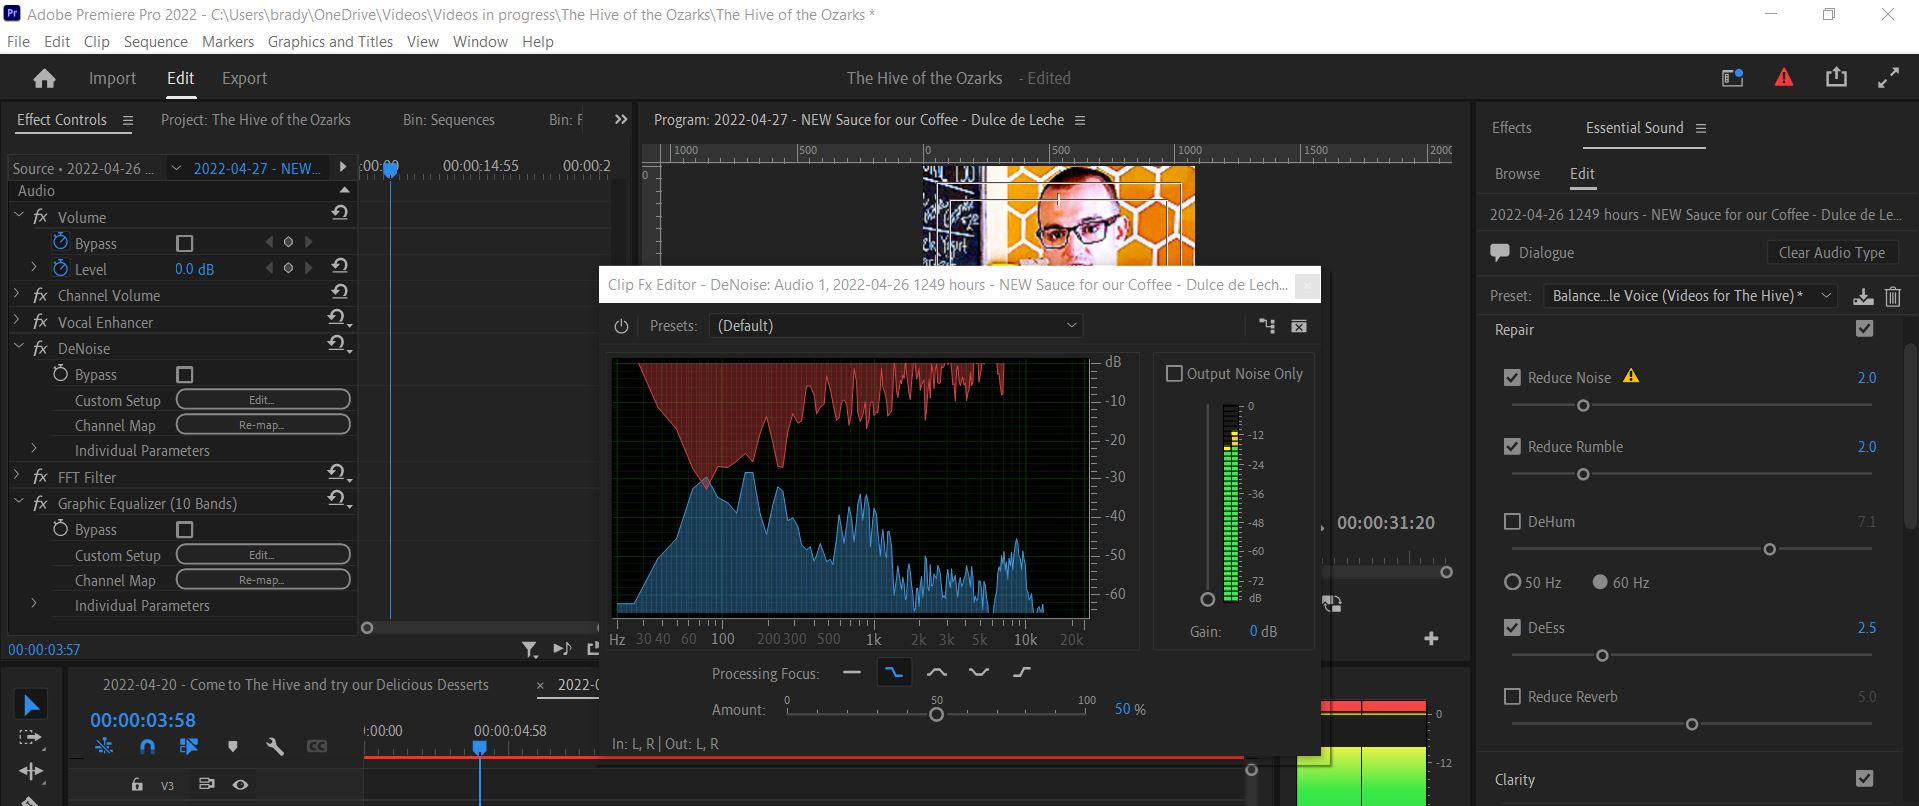Expand Individual Parameters under DeNoise
The image size is (1919, 806).
[x=34, y=449]
